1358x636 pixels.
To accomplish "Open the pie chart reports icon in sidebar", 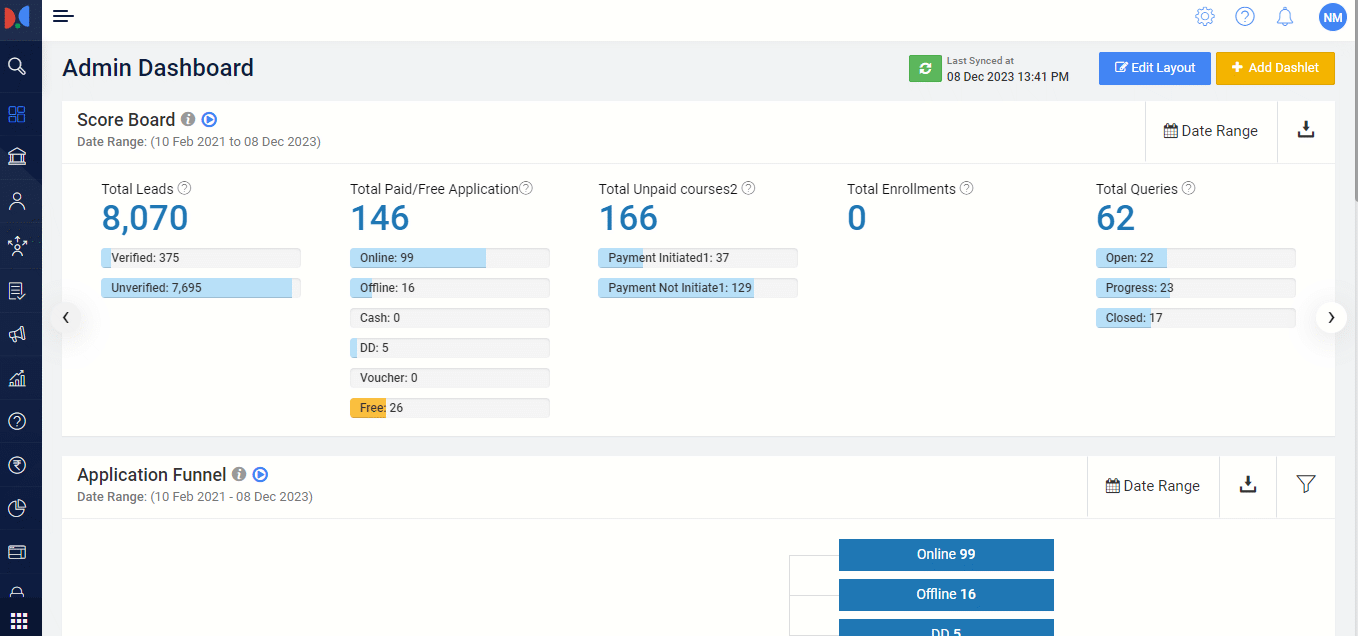I will click(17, 508).
